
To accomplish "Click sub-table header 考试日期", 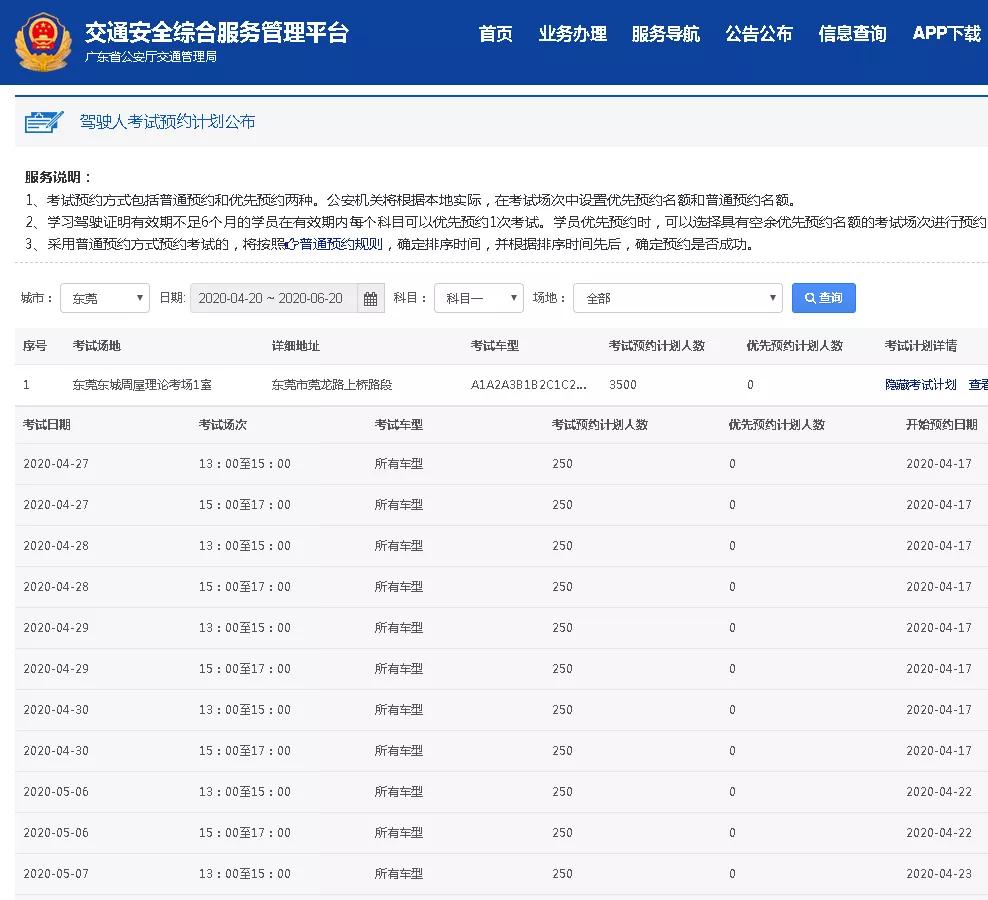I will coord(47,424).
